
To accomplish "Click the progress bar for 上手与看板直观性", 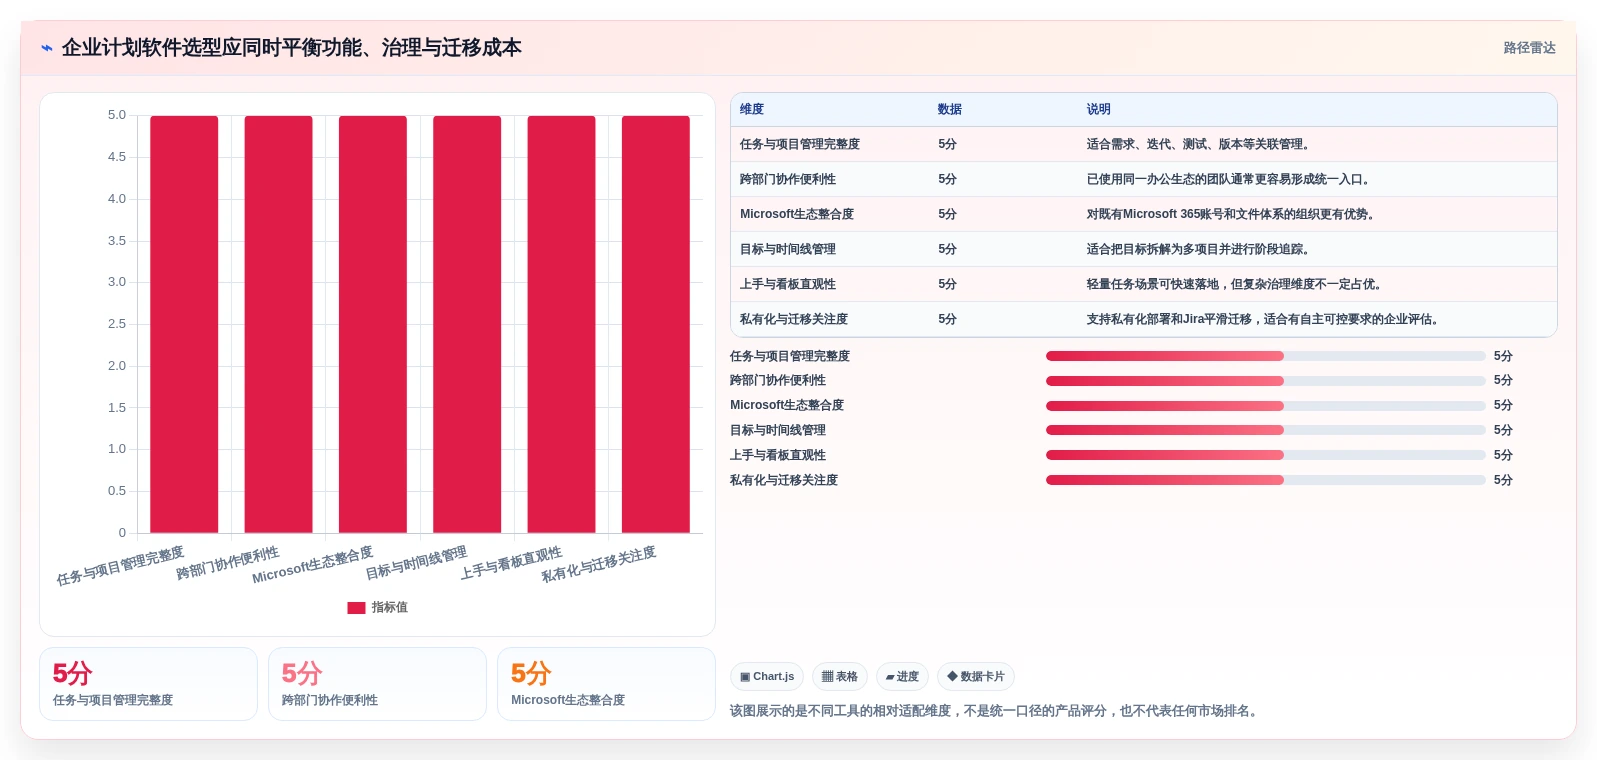I will 1265,455.
